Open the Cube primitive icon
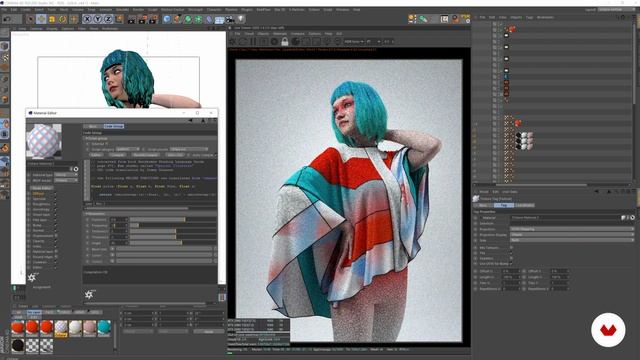640x360 pixels. click(167, 19)
